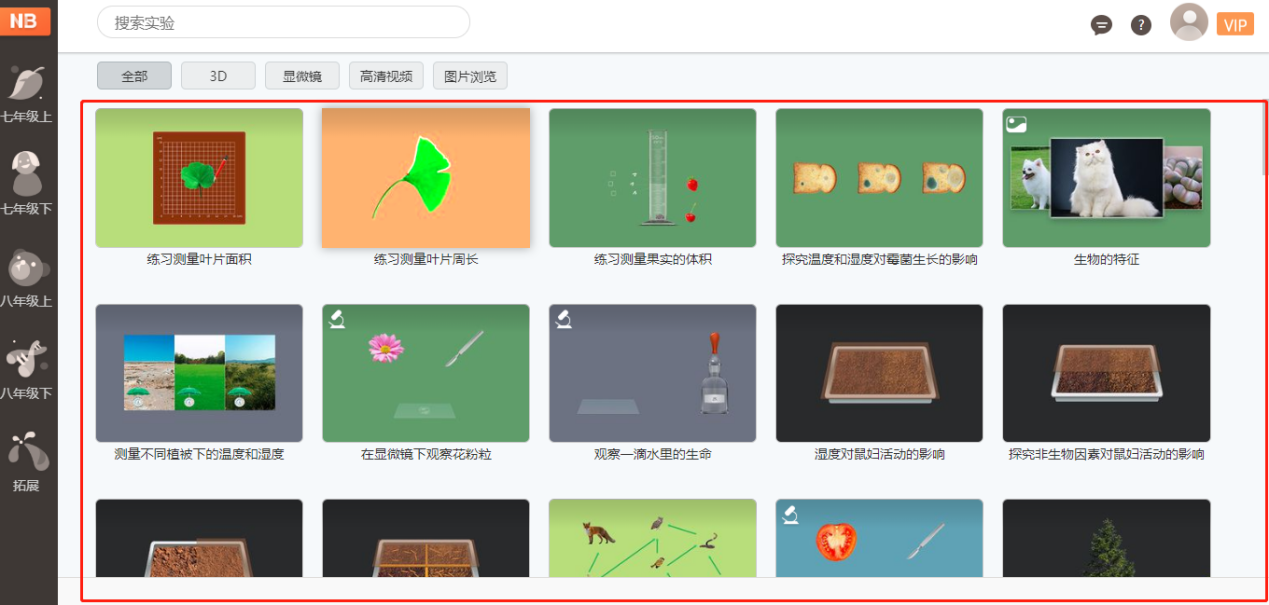Show only 显微镜 experiments
The height and width of the screenshot is (605, 1269).
click(x=302, y=76)
